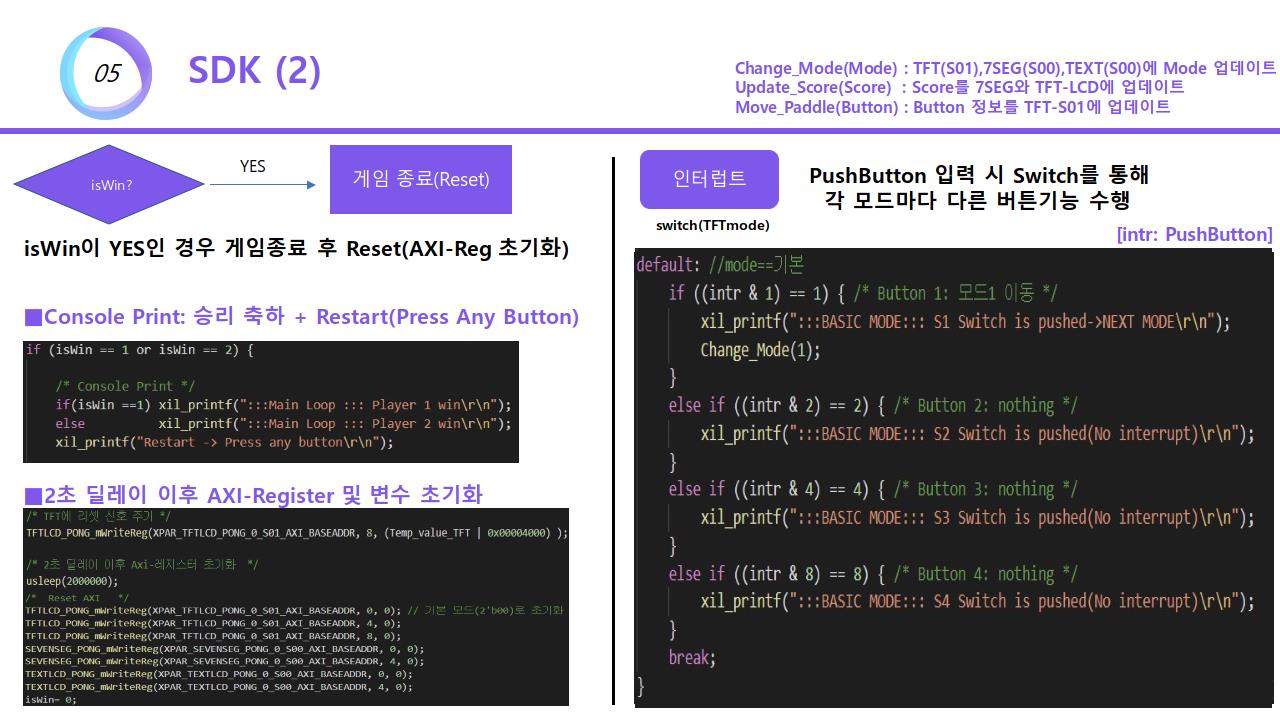
Task: Click the /* TFT에 리셋 신호 주기 */ comment
Action: 98,516
